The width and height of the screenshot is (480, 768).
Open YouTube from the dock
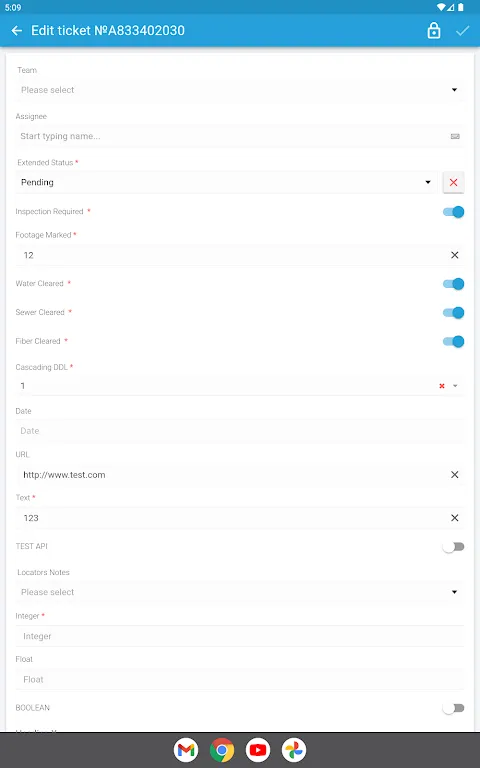coord(258,750)
